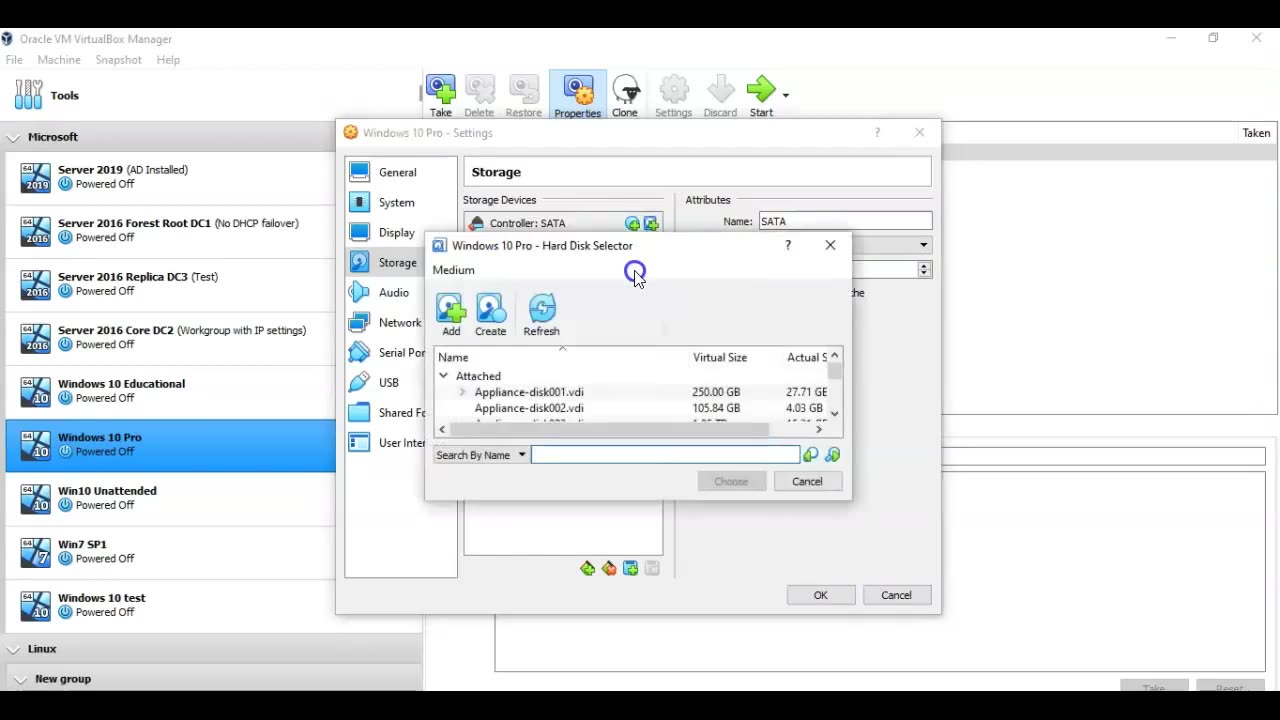Click controller Name field containing SATA
Screen dimensions: 1280x720
click(x=845, y=221)
